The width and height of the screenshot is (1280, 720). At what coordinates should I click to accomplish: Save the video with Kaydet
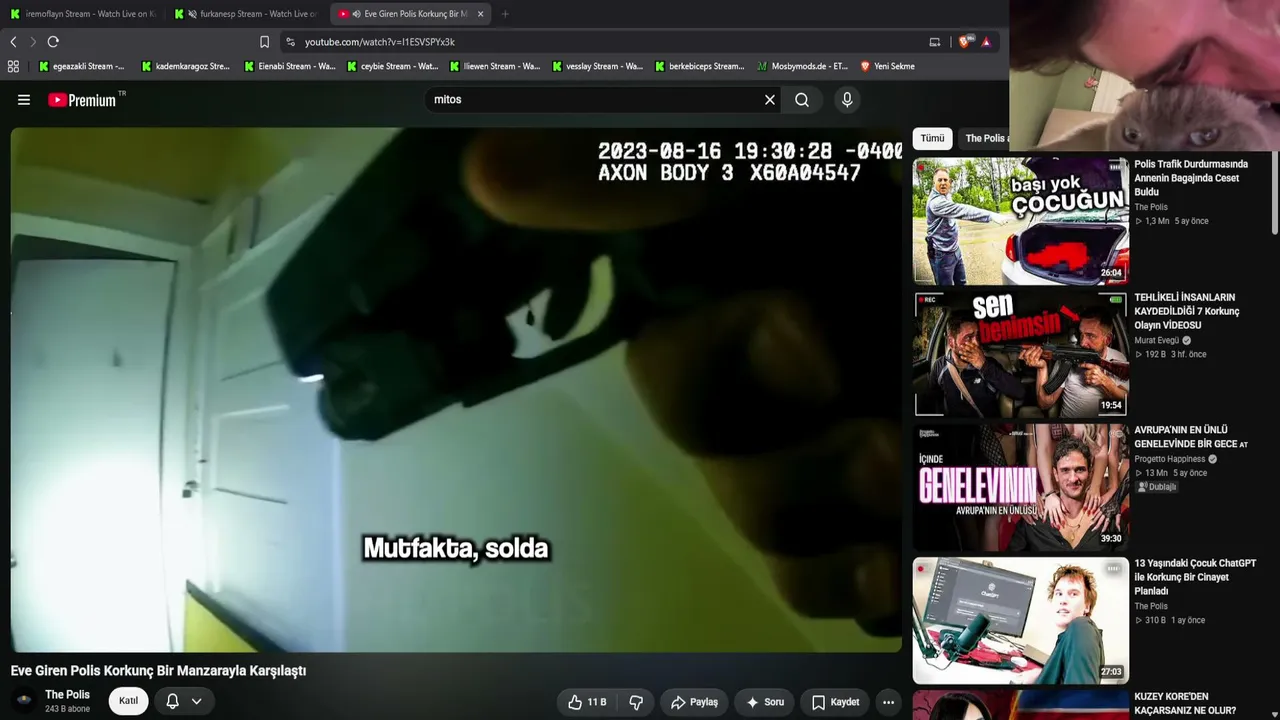pos(836,702)
